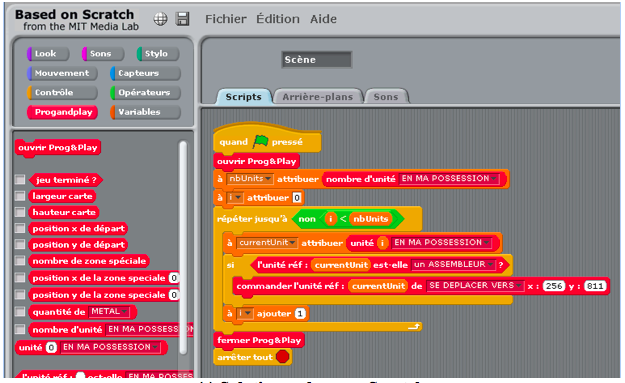The width and height of the screenshot is (625, 383).
Task: Click the value field showing 0 in attribuer block
Action: (x=297, y=198)
